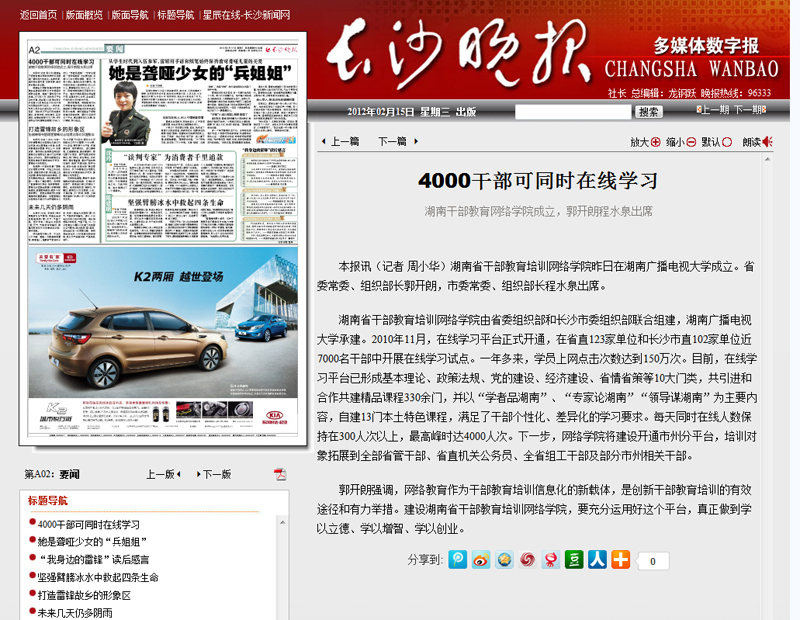Click the 多媒体数字报 header text
800x620 pixels.
coord(707,46)
